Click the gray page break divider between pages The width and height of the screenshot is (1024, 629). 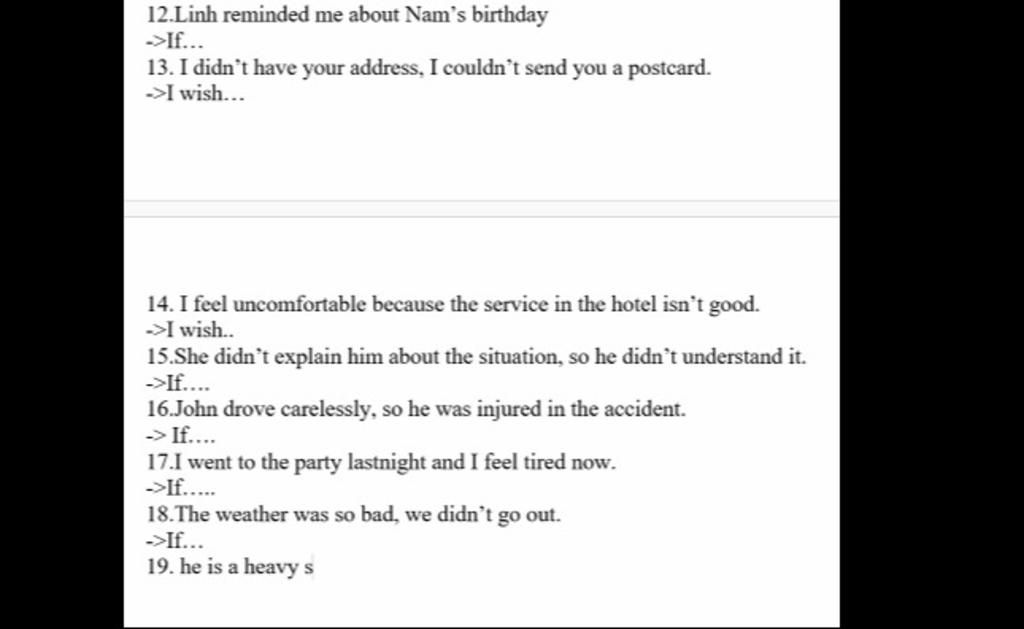pyautogui.click(x=481, y=209)
